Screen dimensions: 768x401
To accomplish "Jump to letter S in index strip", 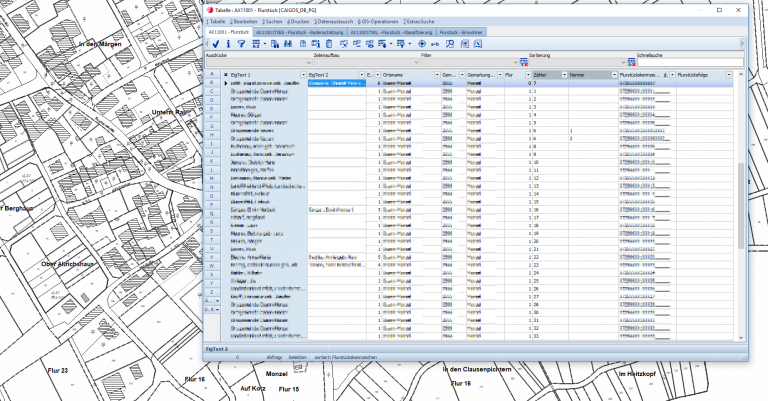I will [x=212, y=231].
